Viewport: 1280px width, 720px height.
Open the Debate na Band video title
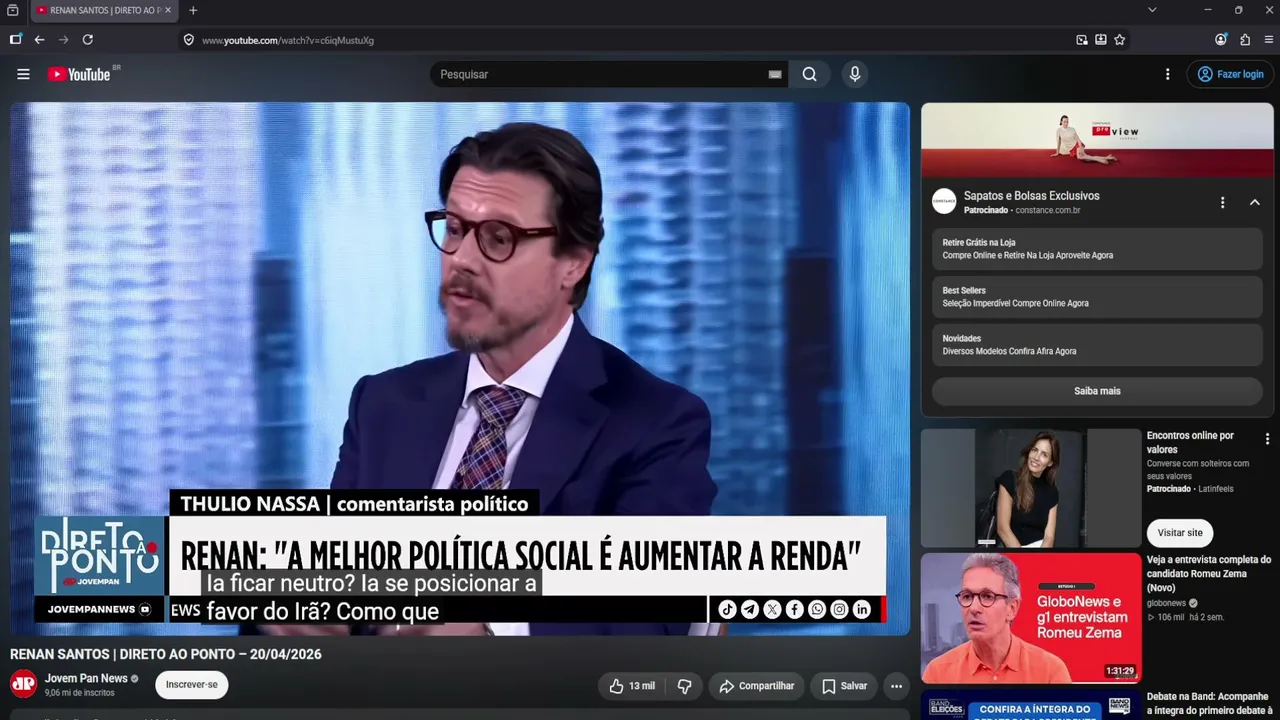coord(1209,702)
